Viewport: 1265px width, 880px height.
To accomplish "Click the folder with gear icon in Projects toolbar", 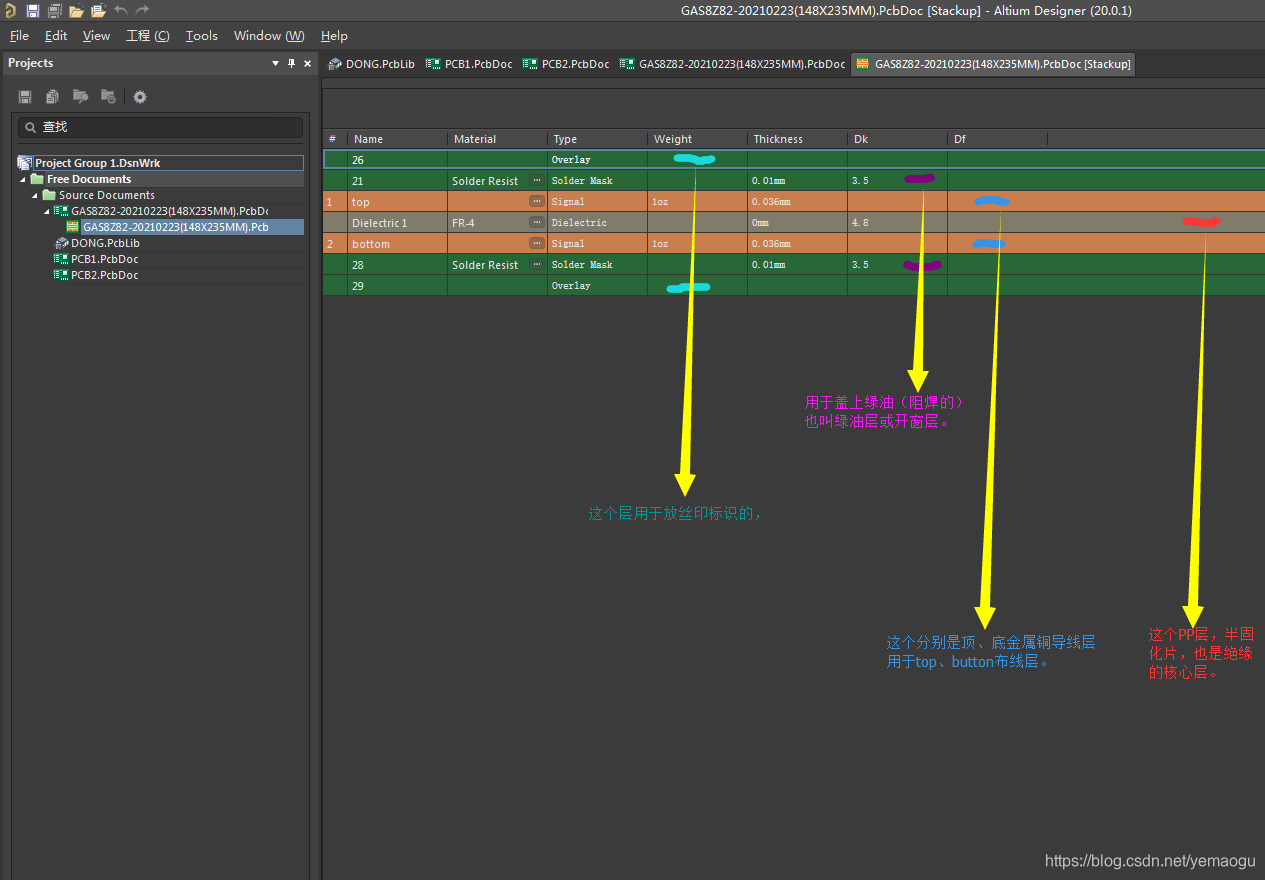I will click(x=108, y=97).
